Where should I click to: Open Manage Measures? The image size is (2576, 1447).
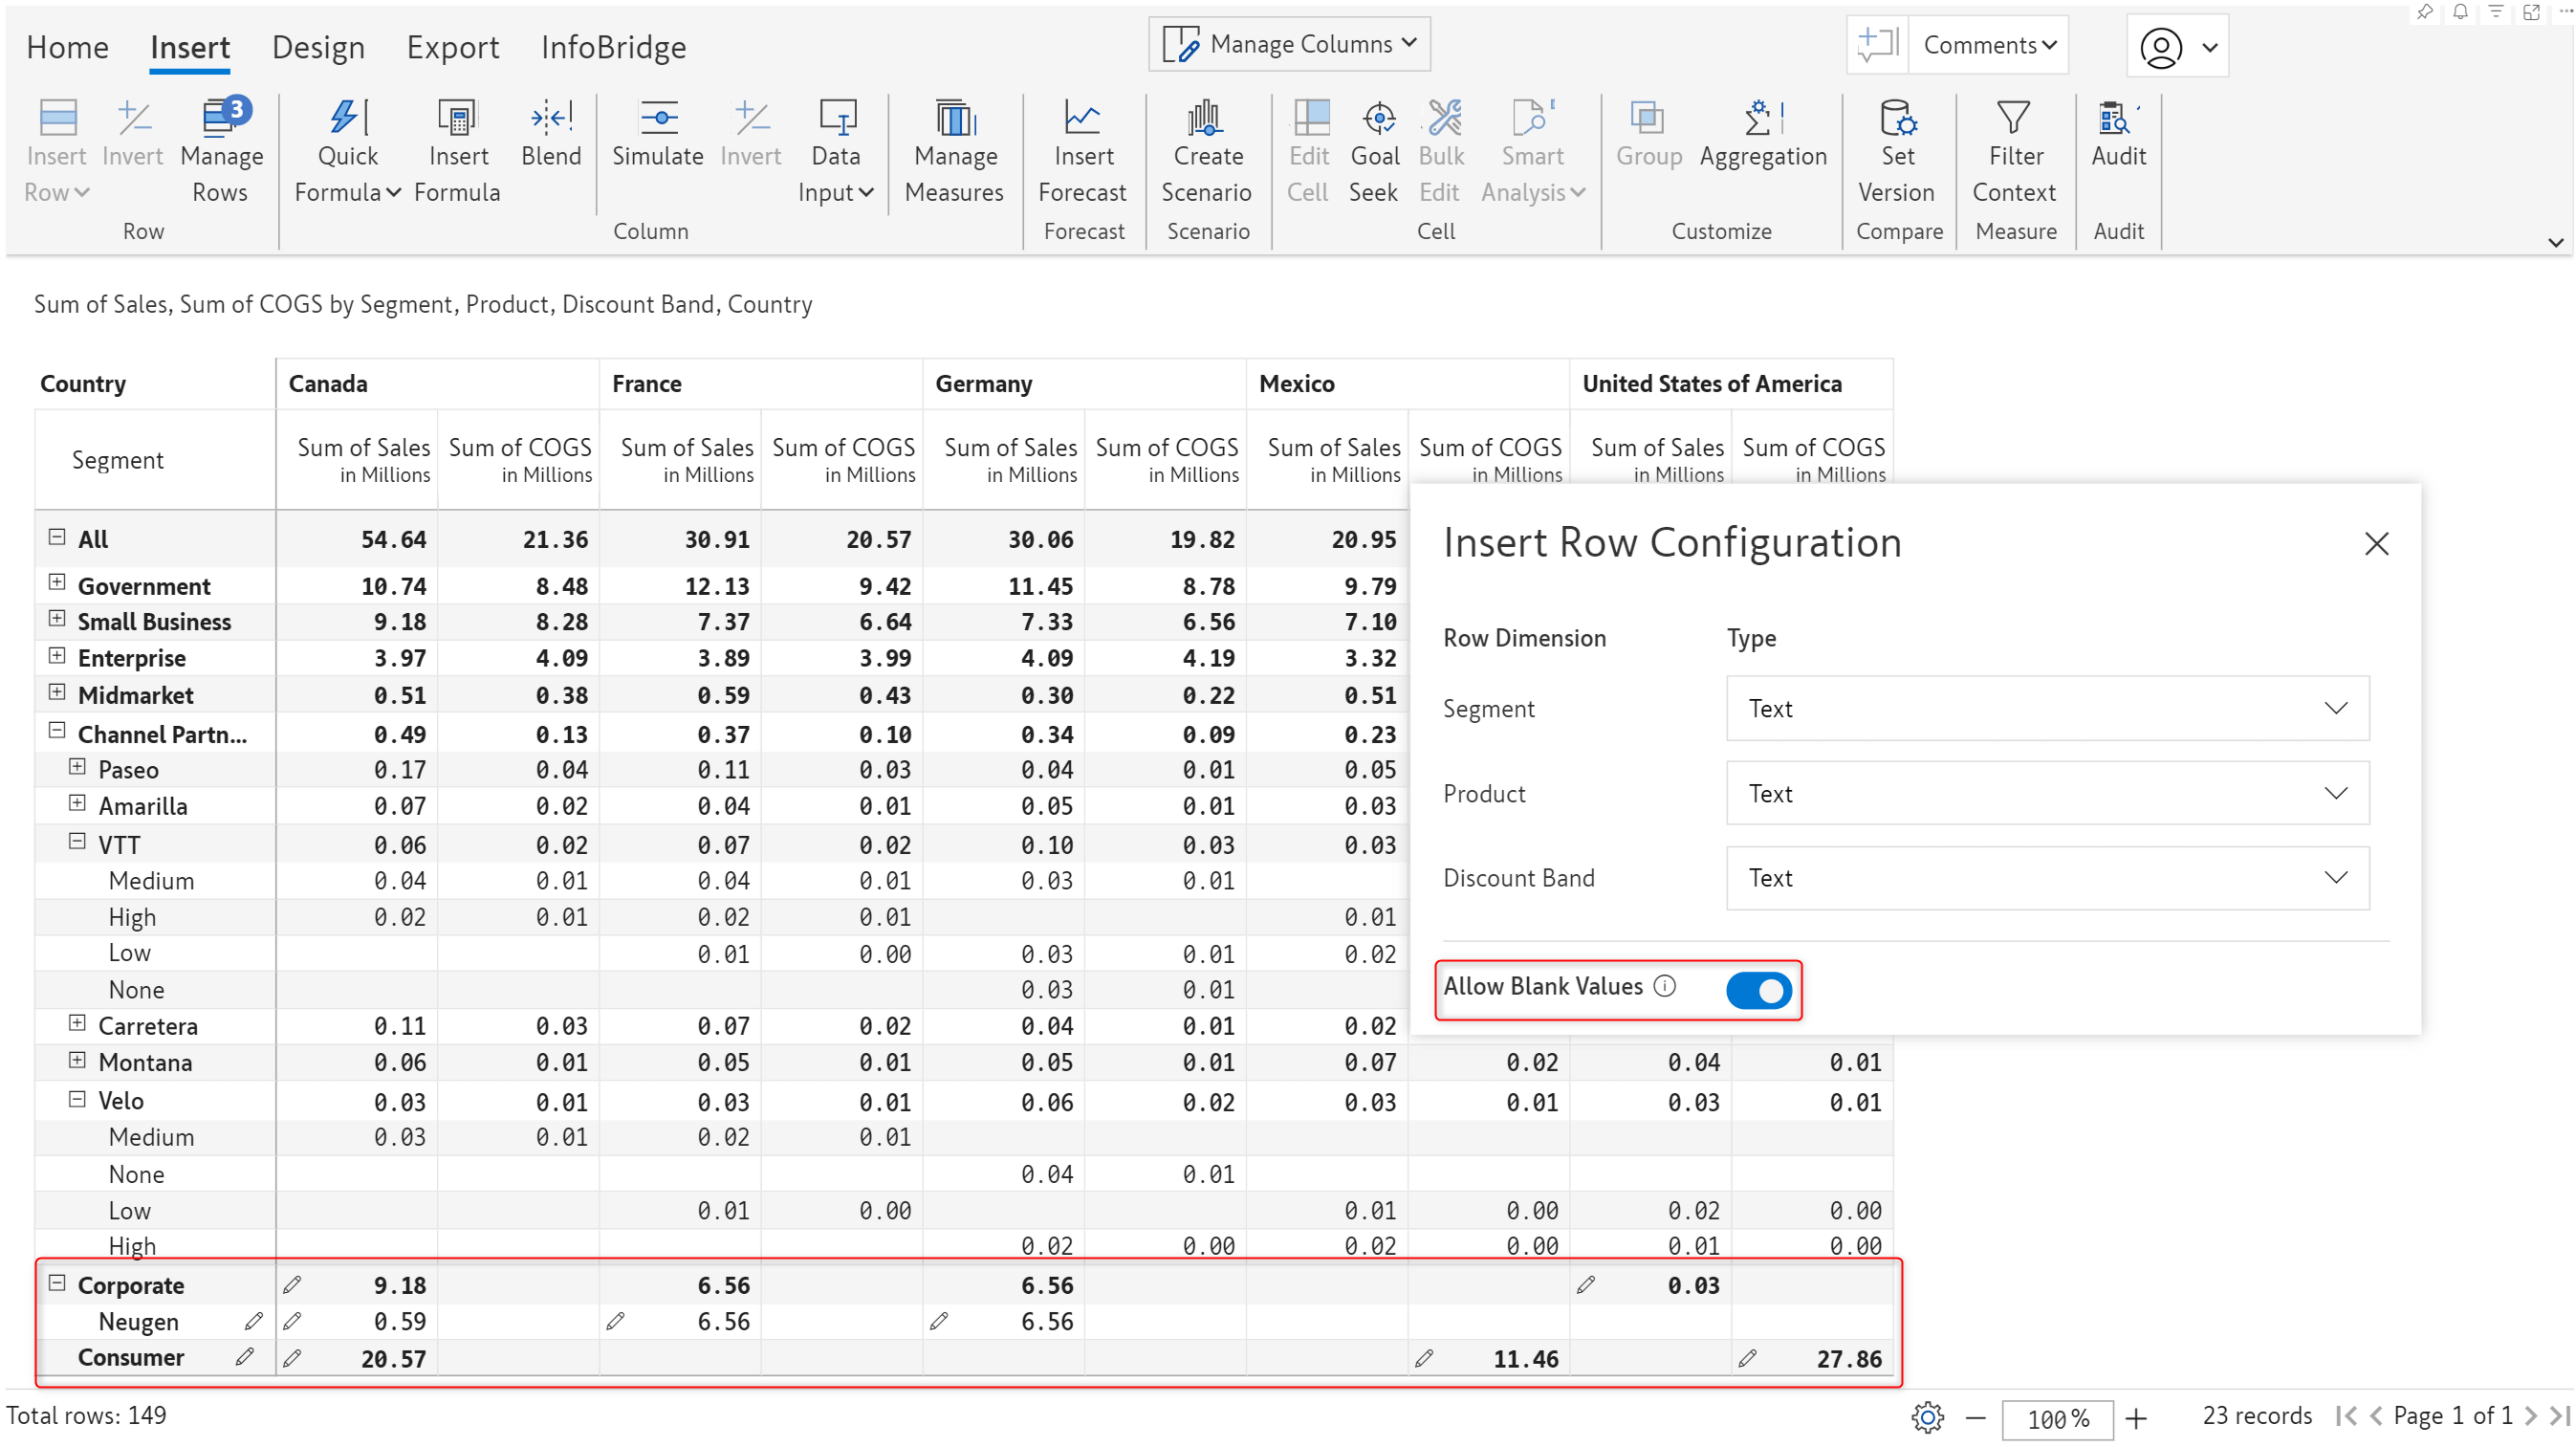[x=954, y=151]
